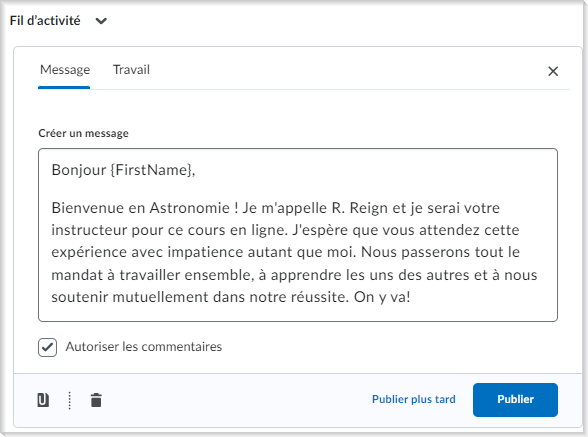Click the blue Publier button

(515, 399)
